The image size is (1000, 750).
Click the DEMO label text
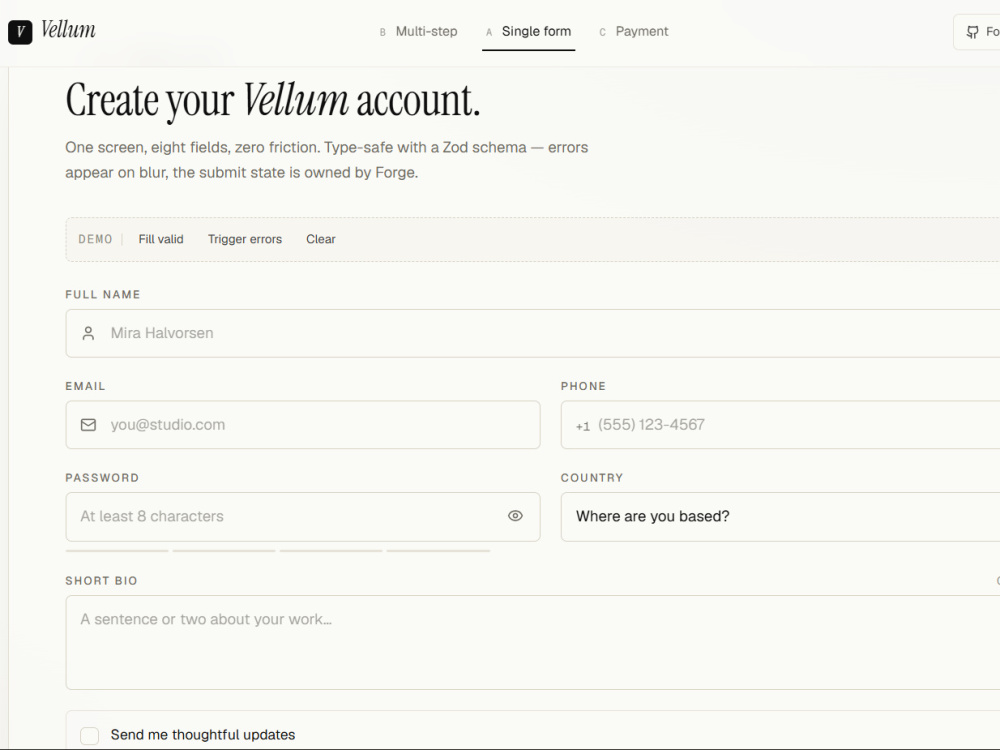point(95,239)
